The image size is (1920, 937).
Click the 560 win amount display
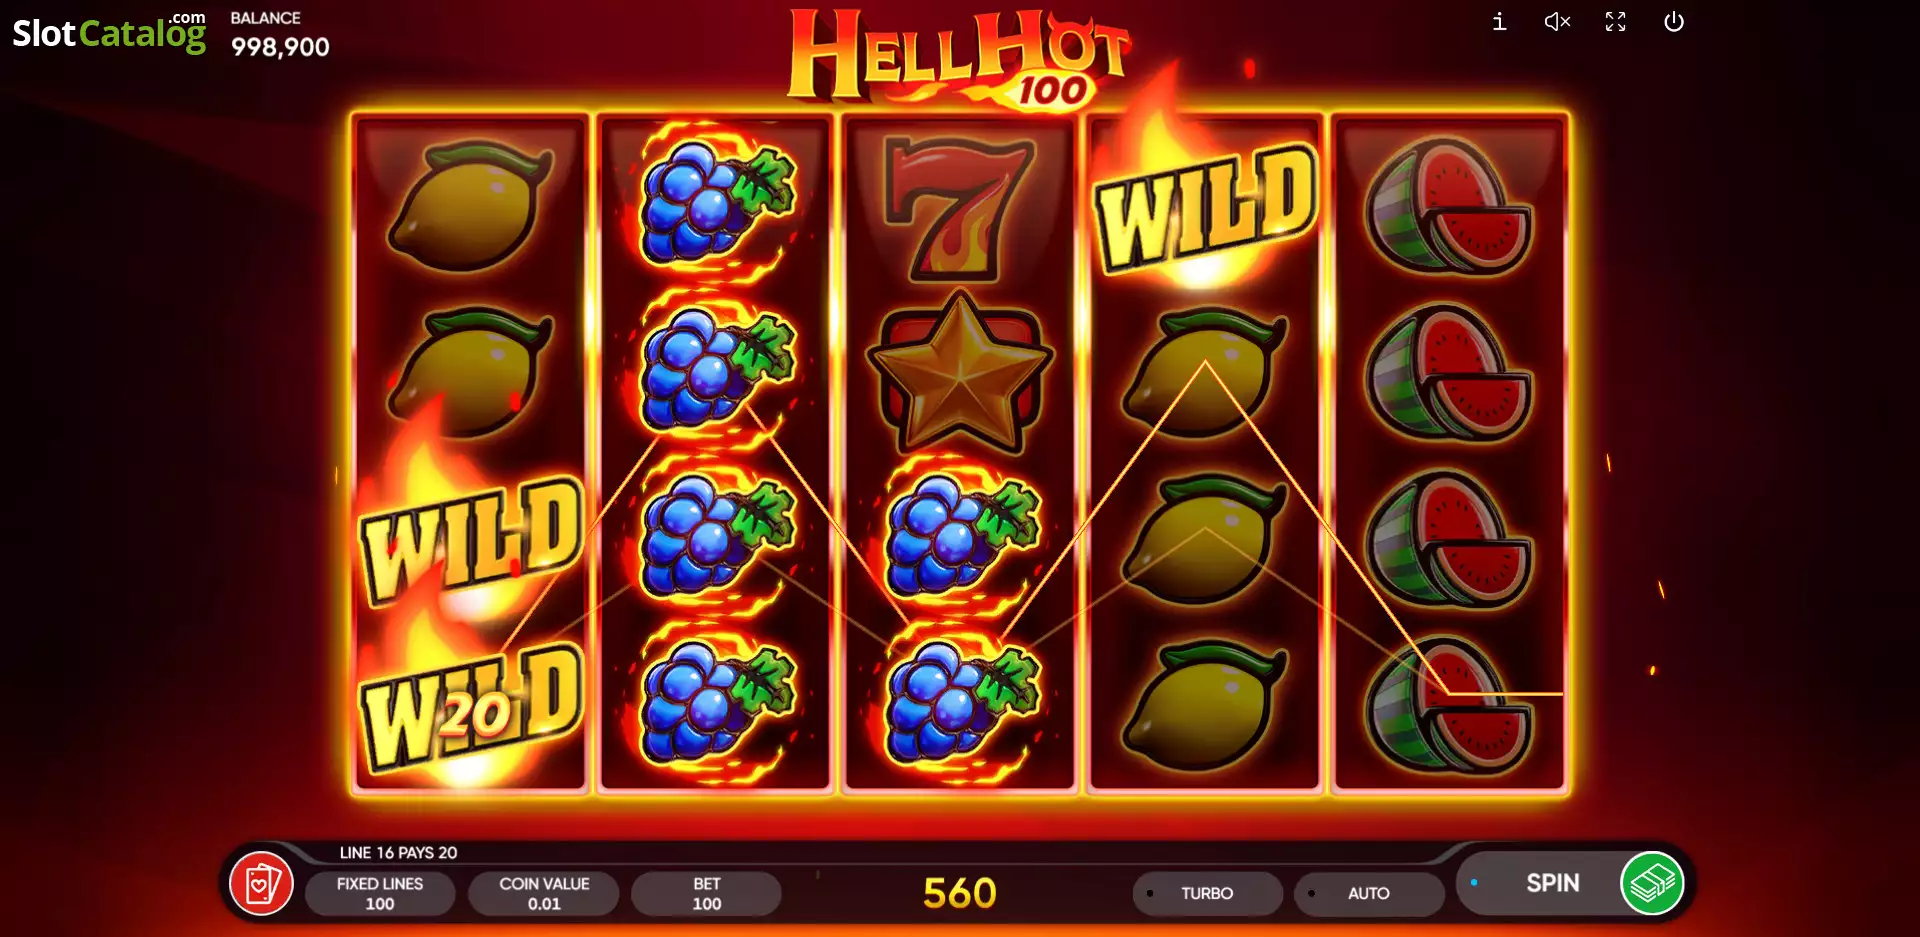pyautogui.click(x=959, y=893)
